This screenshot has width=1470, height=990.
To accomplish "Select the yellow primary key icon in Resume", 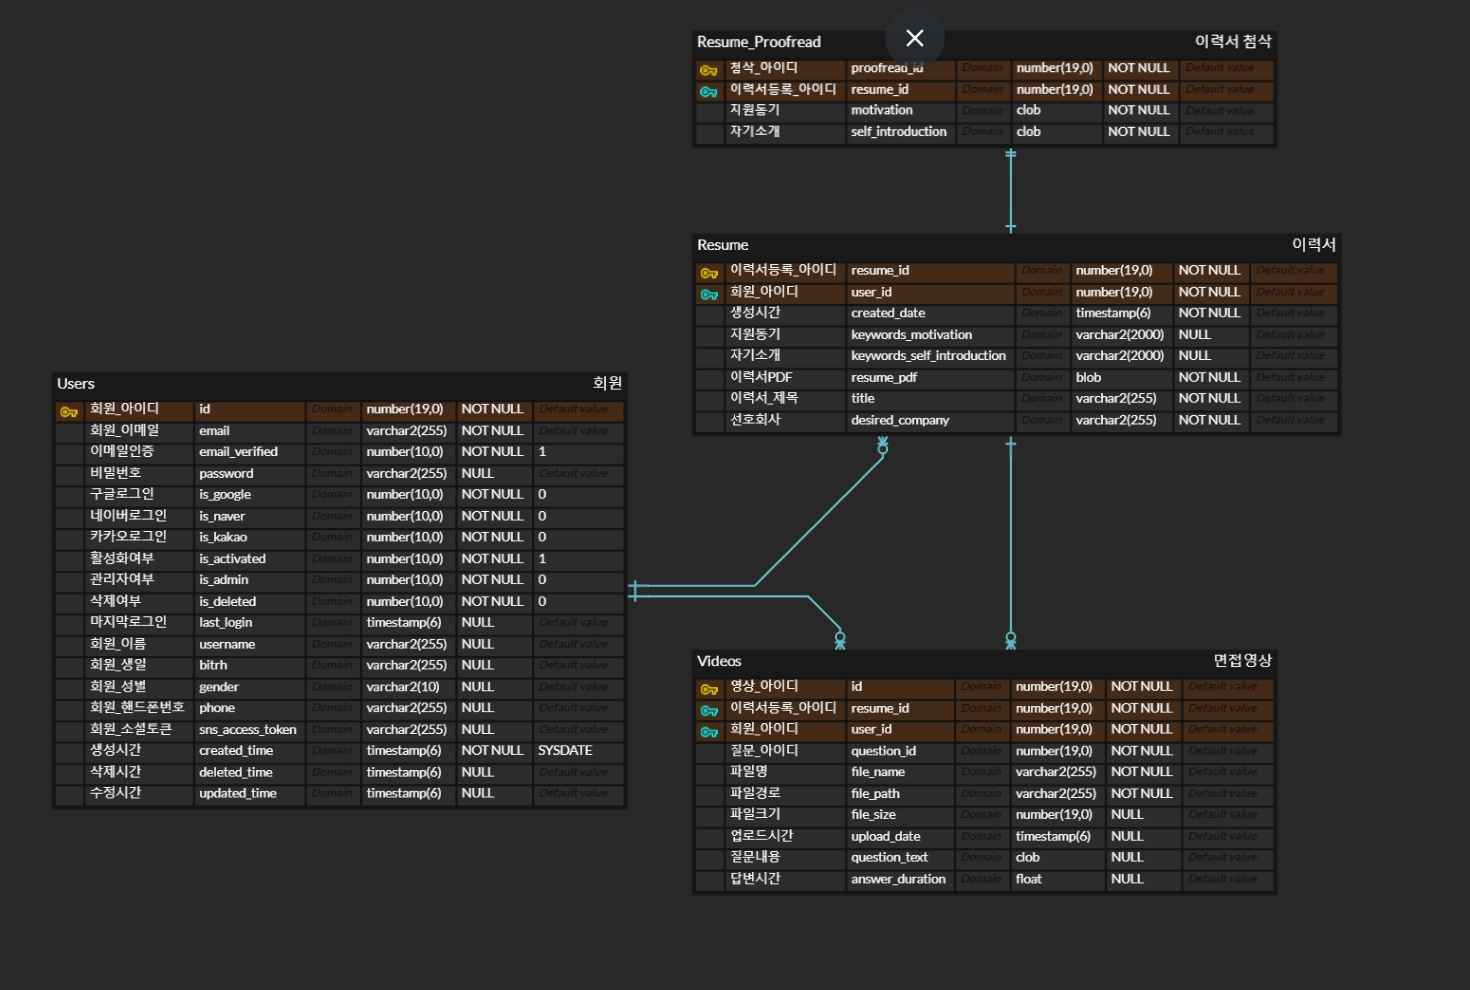I will 709,273.
